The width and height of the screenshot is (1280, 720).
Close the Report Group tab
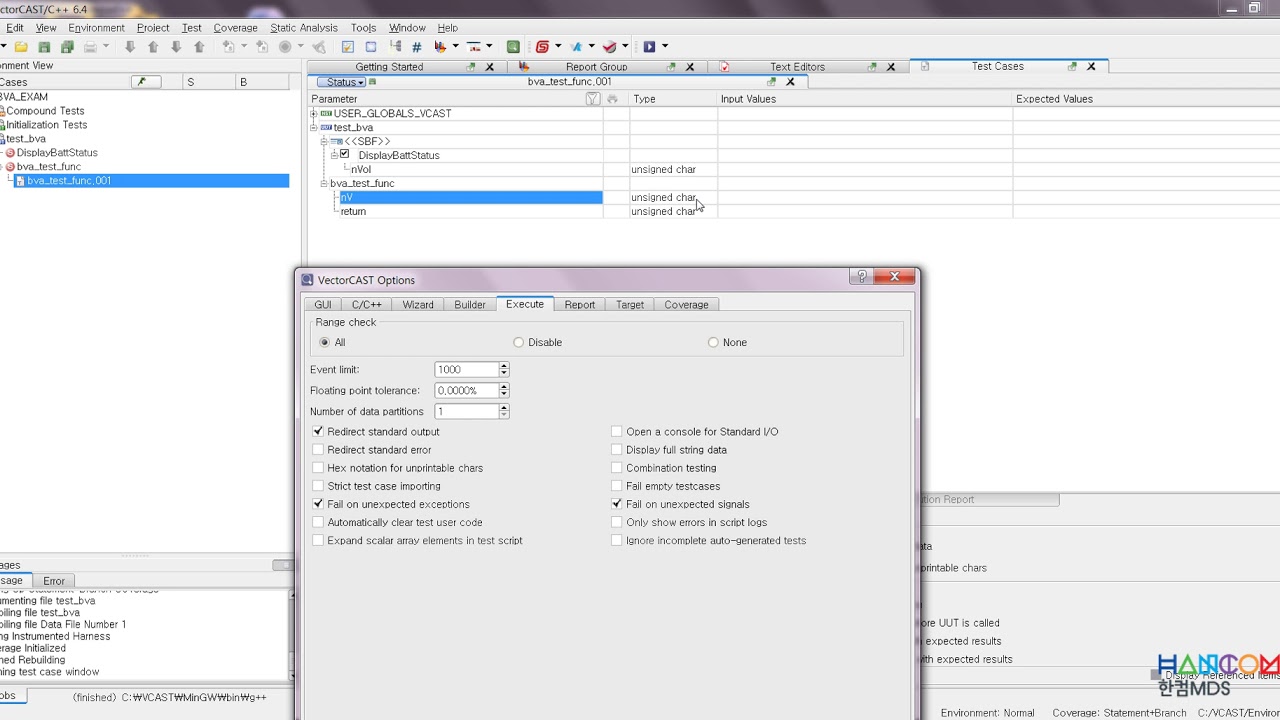(689, 67)
